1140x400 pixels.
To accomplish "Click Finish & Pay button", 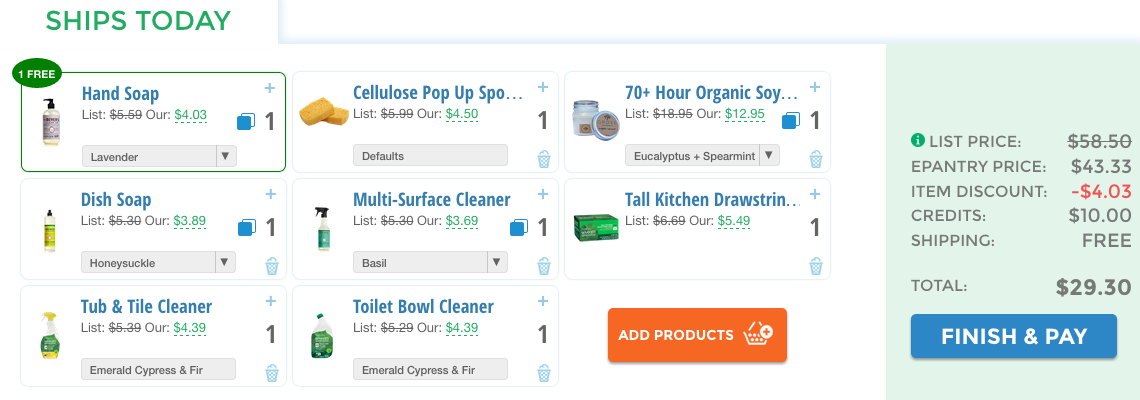I will [x=1013, y=336].
